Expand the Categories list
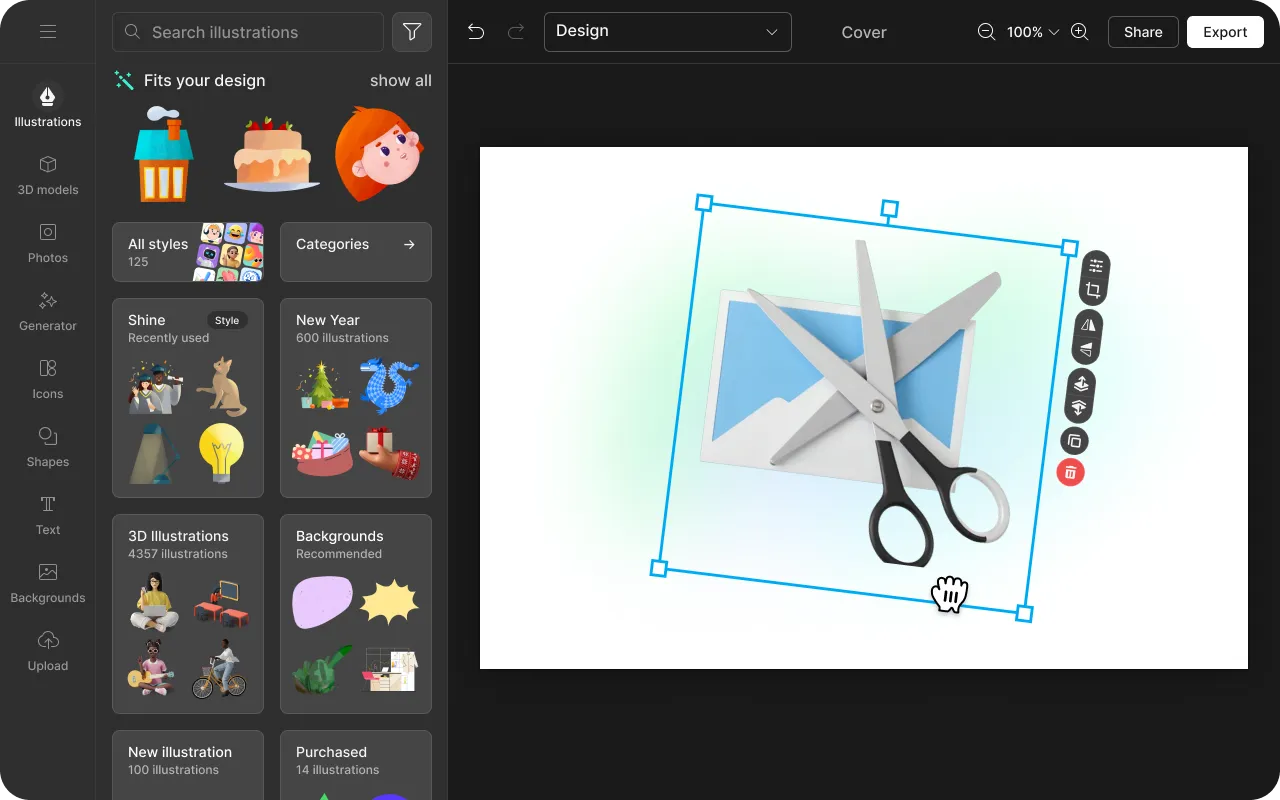This screenshot has width=1280, height=800. (x=356, y=252)
